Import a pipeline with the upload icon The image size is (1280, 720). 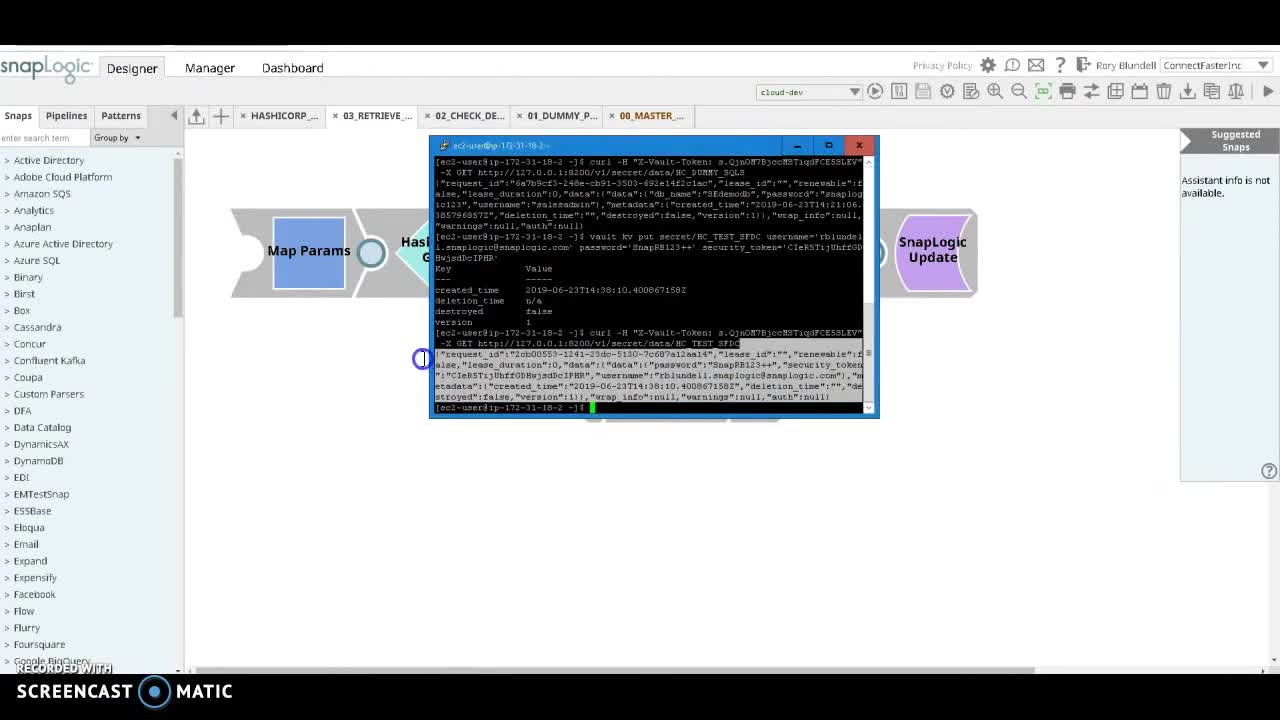197,116
